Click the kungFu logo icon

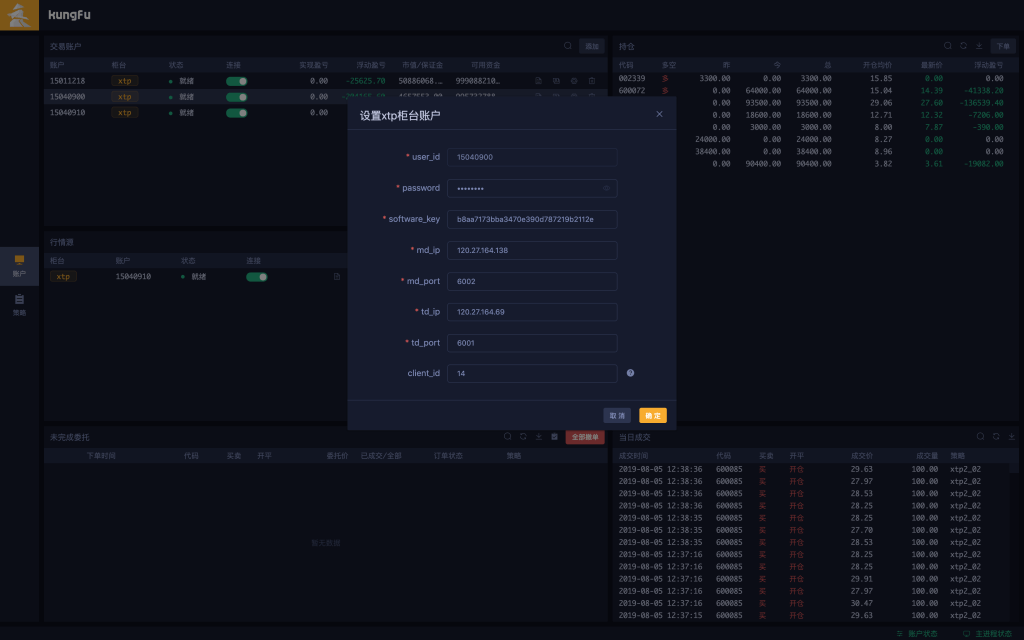(x=19, y=15)
